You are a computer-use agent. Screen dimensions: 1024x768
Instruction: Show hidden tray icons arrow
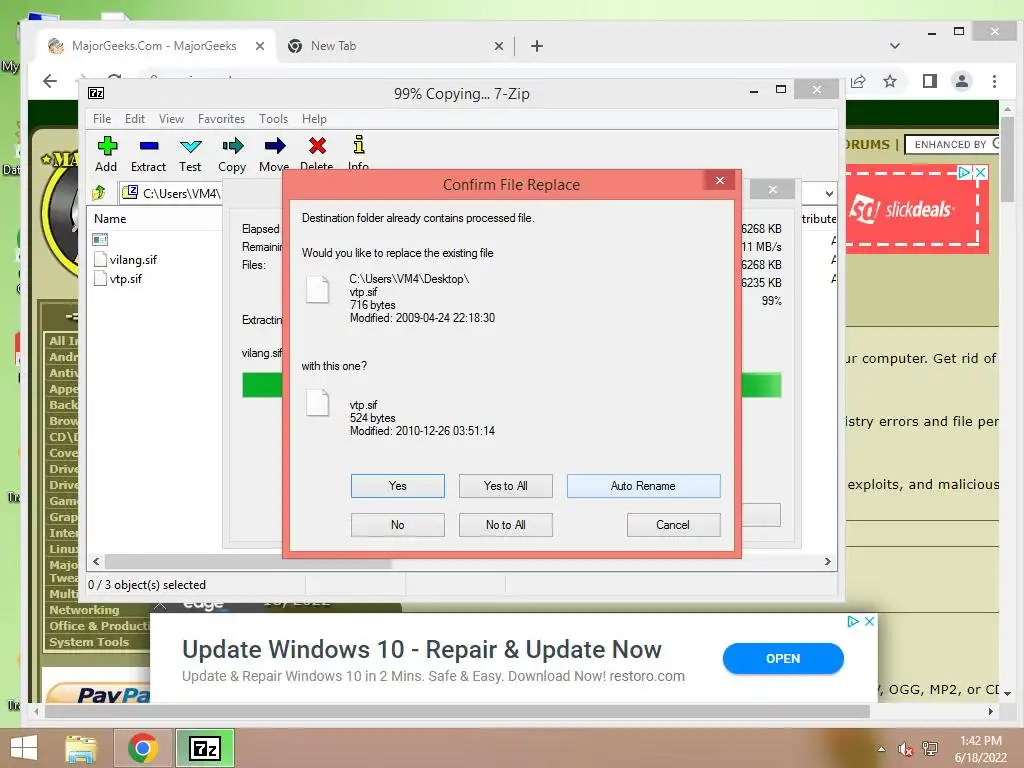pos(882,749)
